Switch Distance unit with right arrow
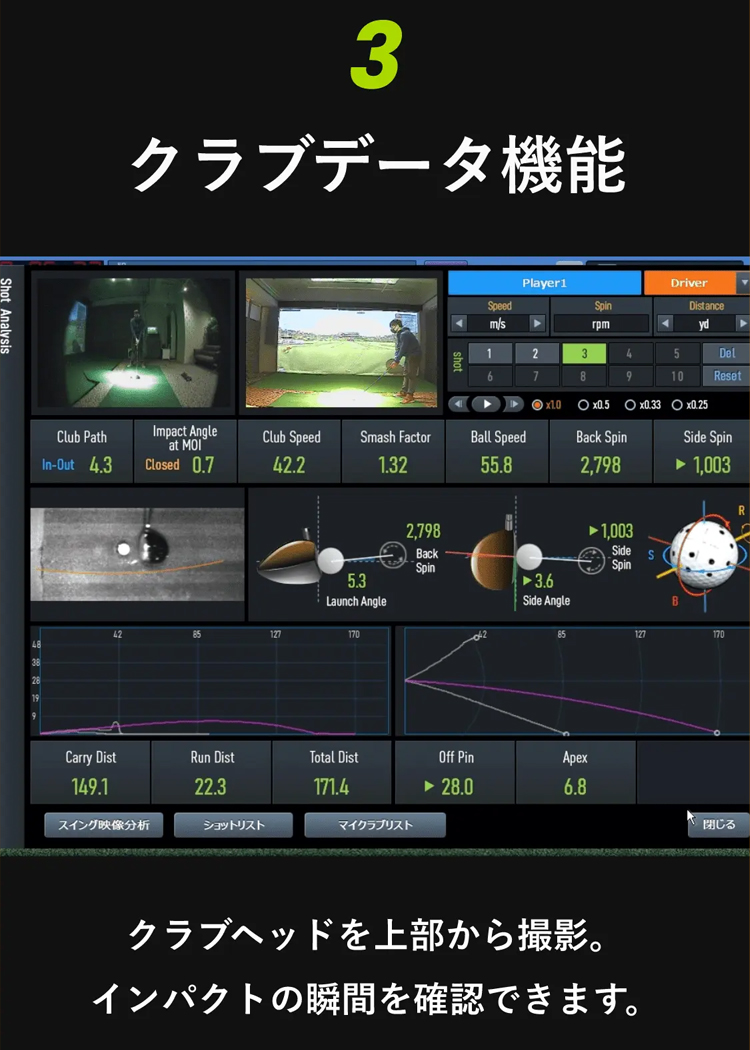 click(x=742, y=324)
